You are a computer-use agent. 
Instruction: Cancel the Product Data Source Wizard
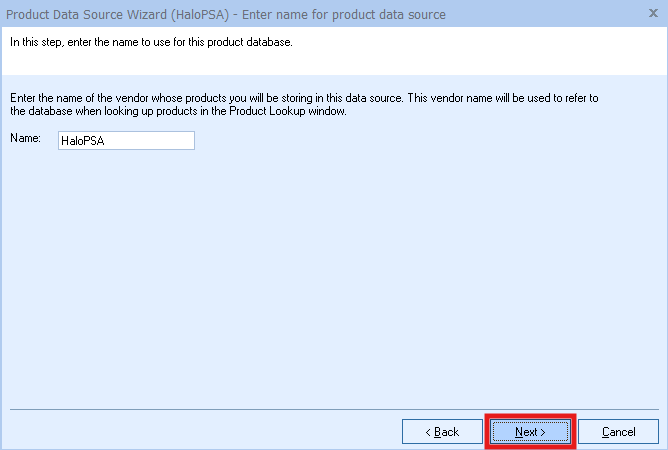tap(618, 431)
